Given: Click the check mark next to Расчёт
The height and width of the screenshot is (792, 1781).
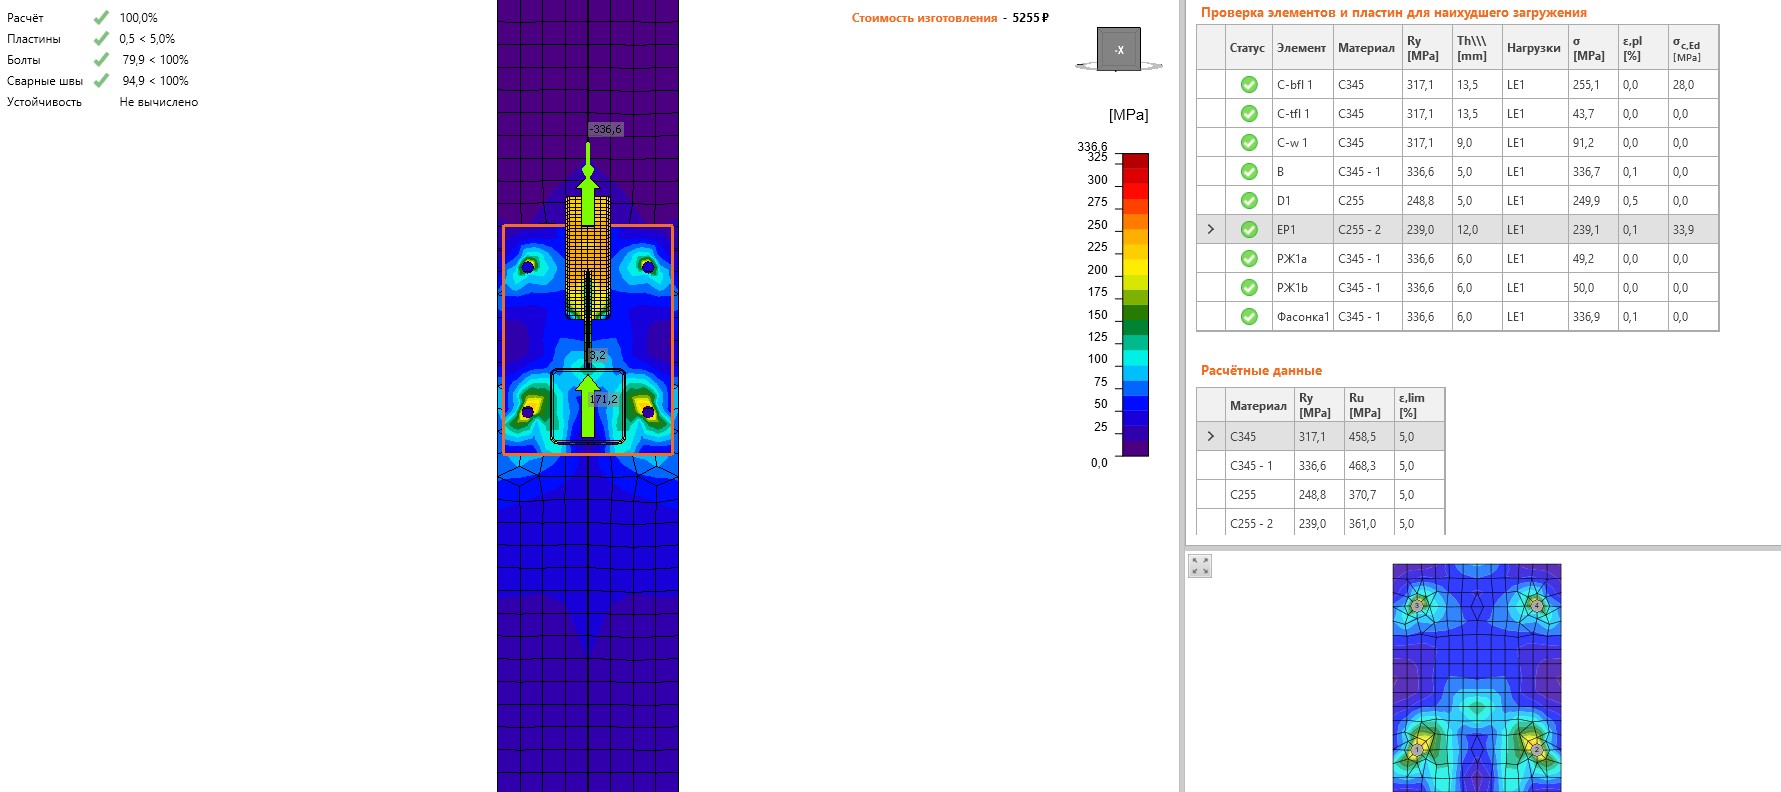Looking at the screenshot, I should tap(101, 17).
